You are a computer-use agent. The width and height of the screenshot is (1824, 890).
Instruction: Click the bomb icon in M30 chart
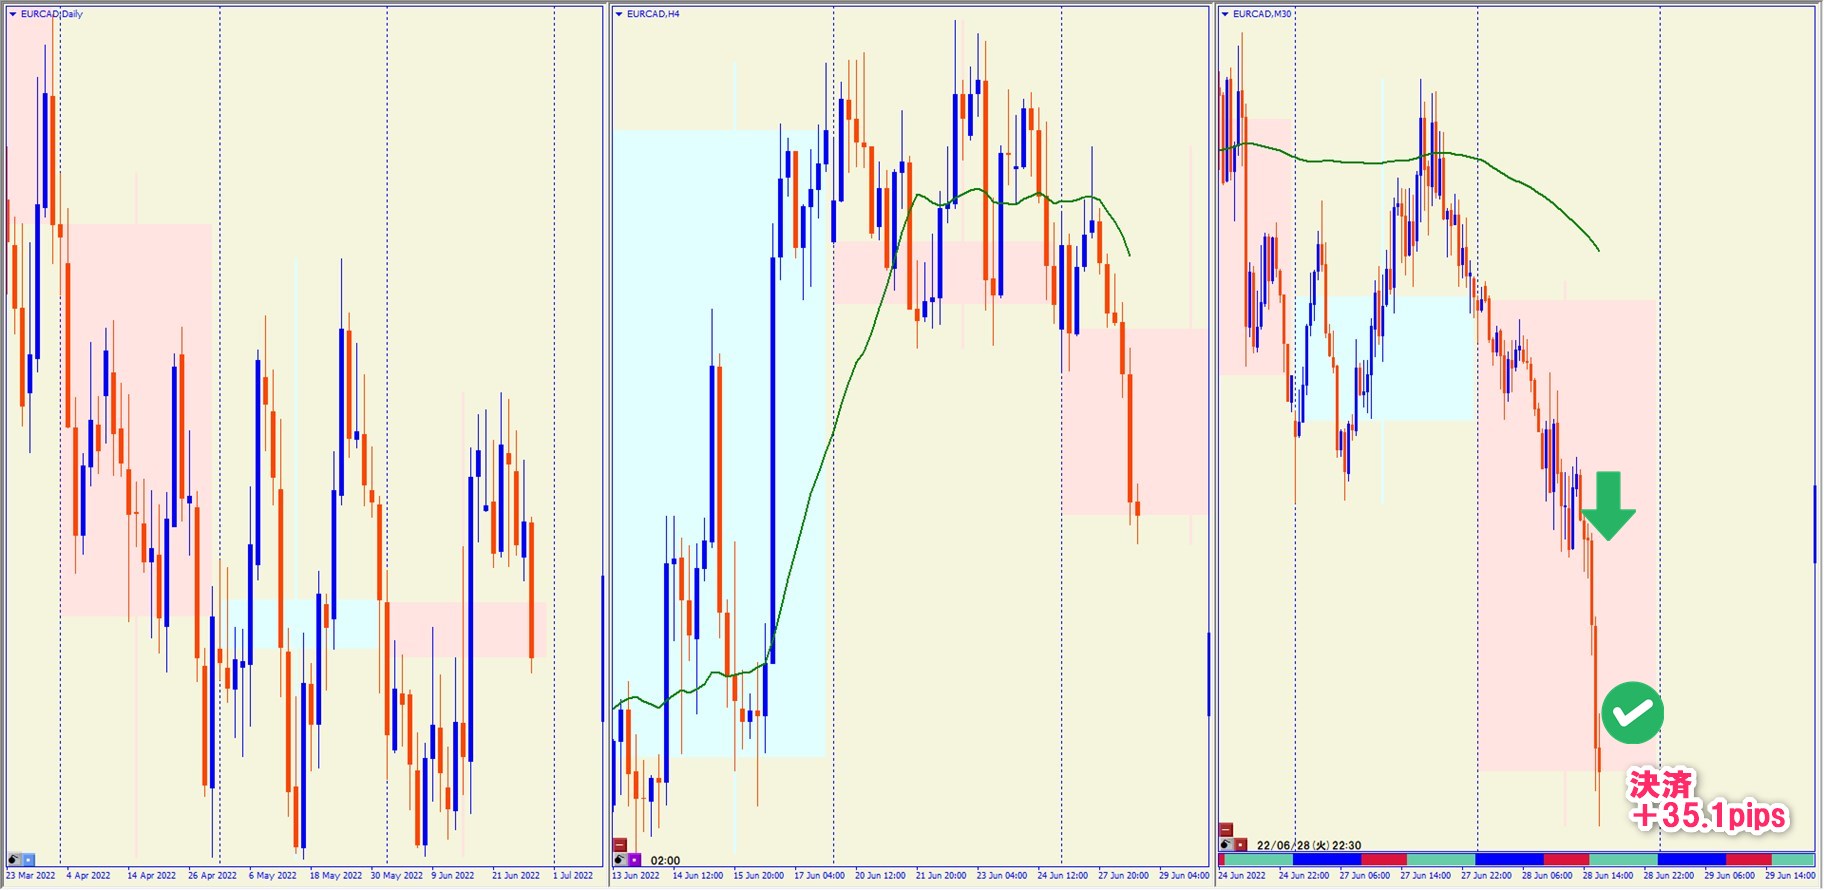(1226, 845)
